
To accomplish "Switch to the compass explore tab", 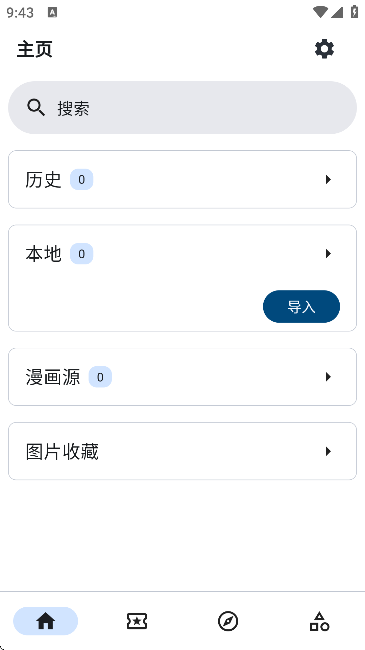I will (x=228, y=621).
